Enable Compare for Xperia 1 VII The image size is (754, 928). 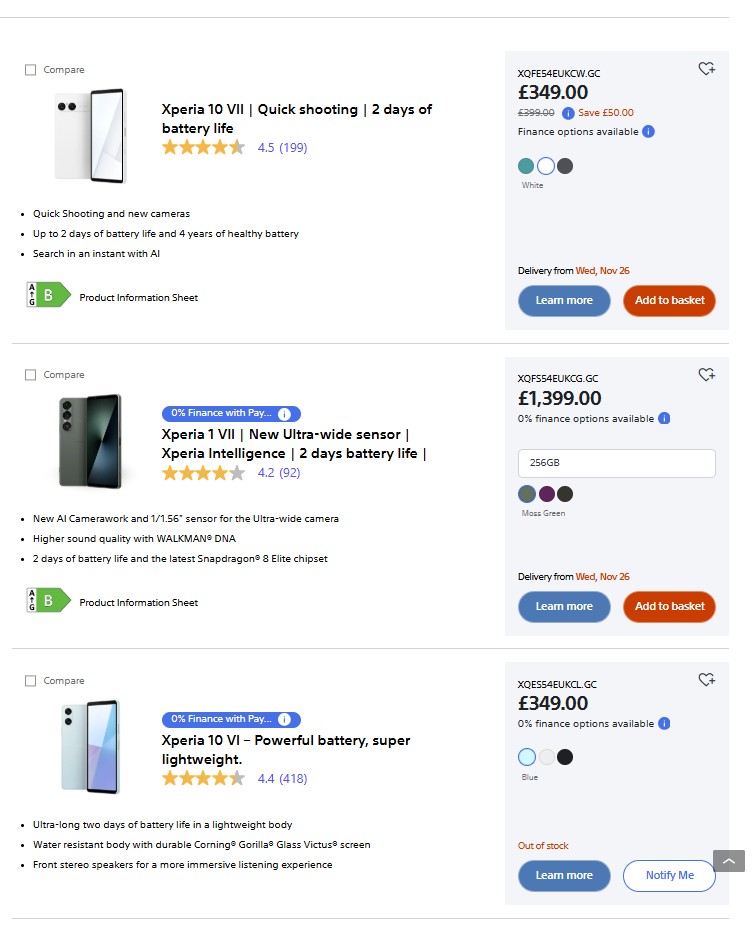tap(30, 375)
